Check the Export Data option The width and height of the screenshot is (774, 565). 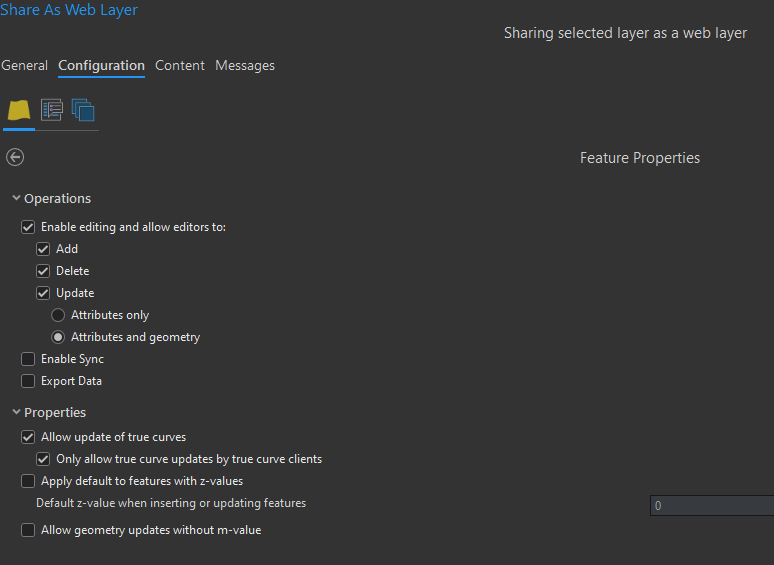coord(28,381)
